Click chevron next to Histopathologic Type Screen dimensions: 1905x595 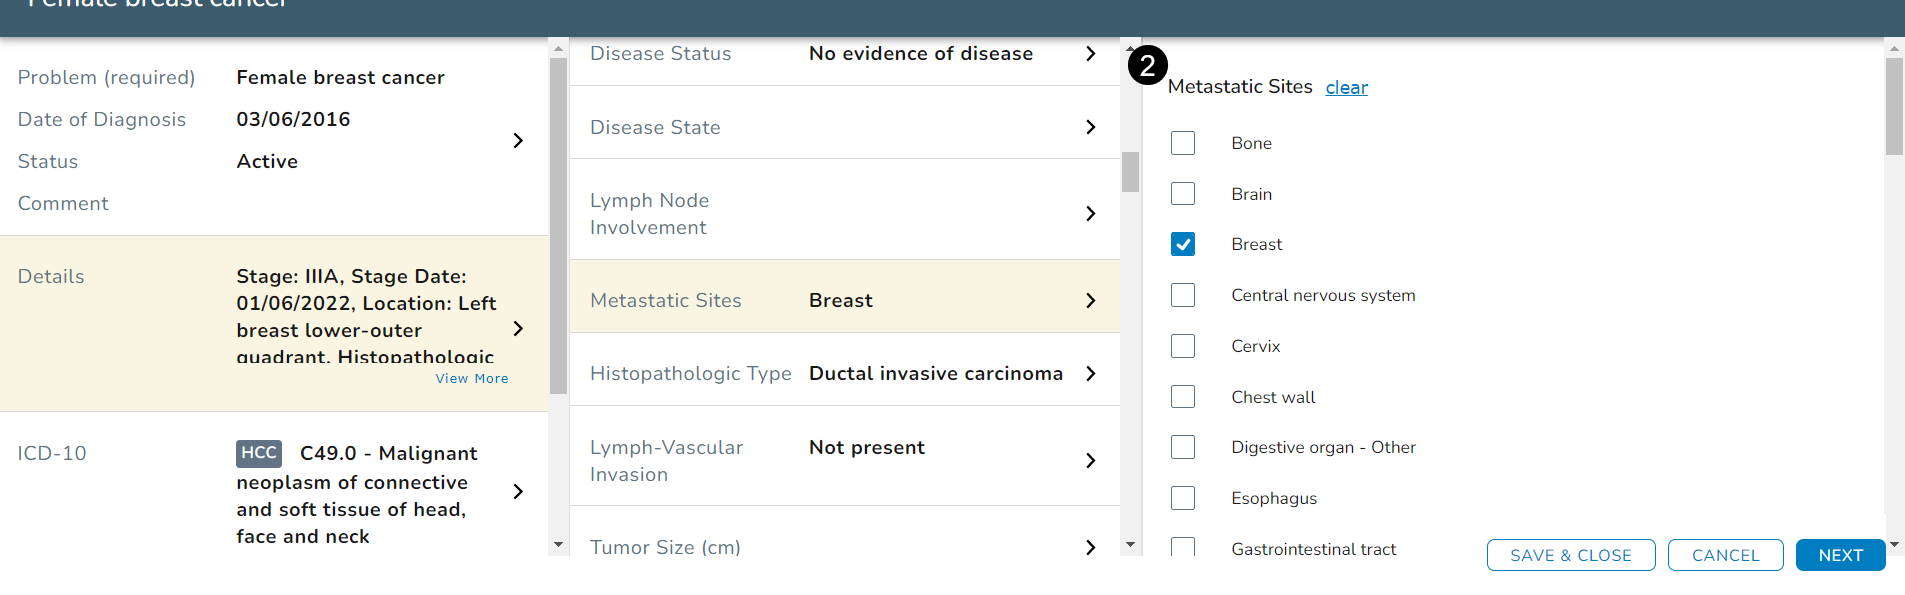(x=1090, y=373)
